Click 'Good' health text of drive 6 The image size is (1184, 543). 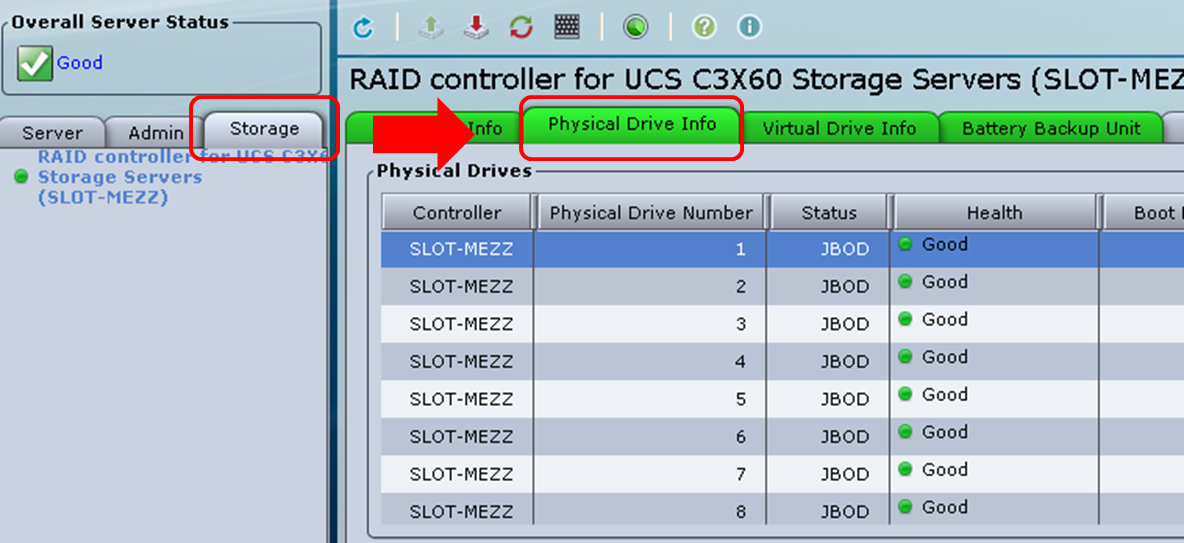point(945,432)
